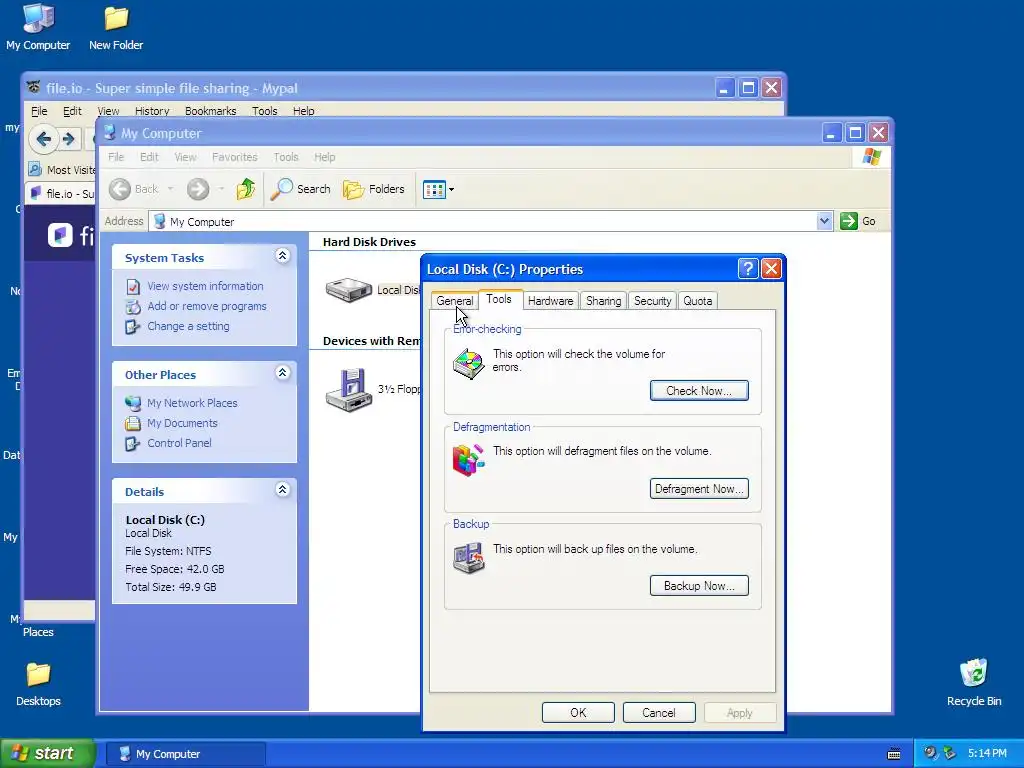Click Free Space: 42.0 GB detail text
The height and width of the screenshot is (768, 1024).
coord(174,569)
